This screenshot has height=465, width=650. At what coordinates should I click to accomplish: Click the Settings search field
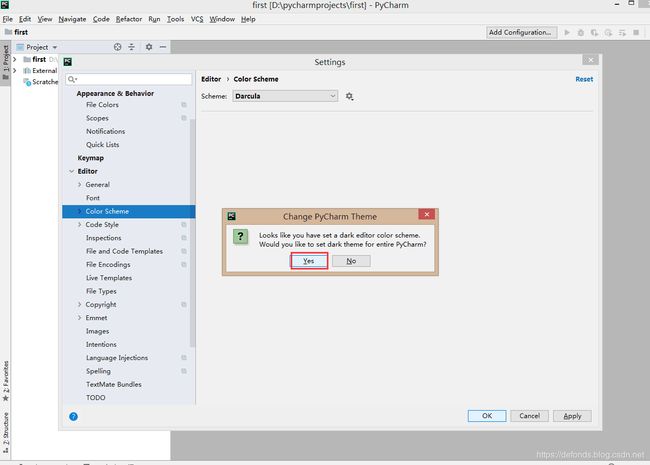129,79
